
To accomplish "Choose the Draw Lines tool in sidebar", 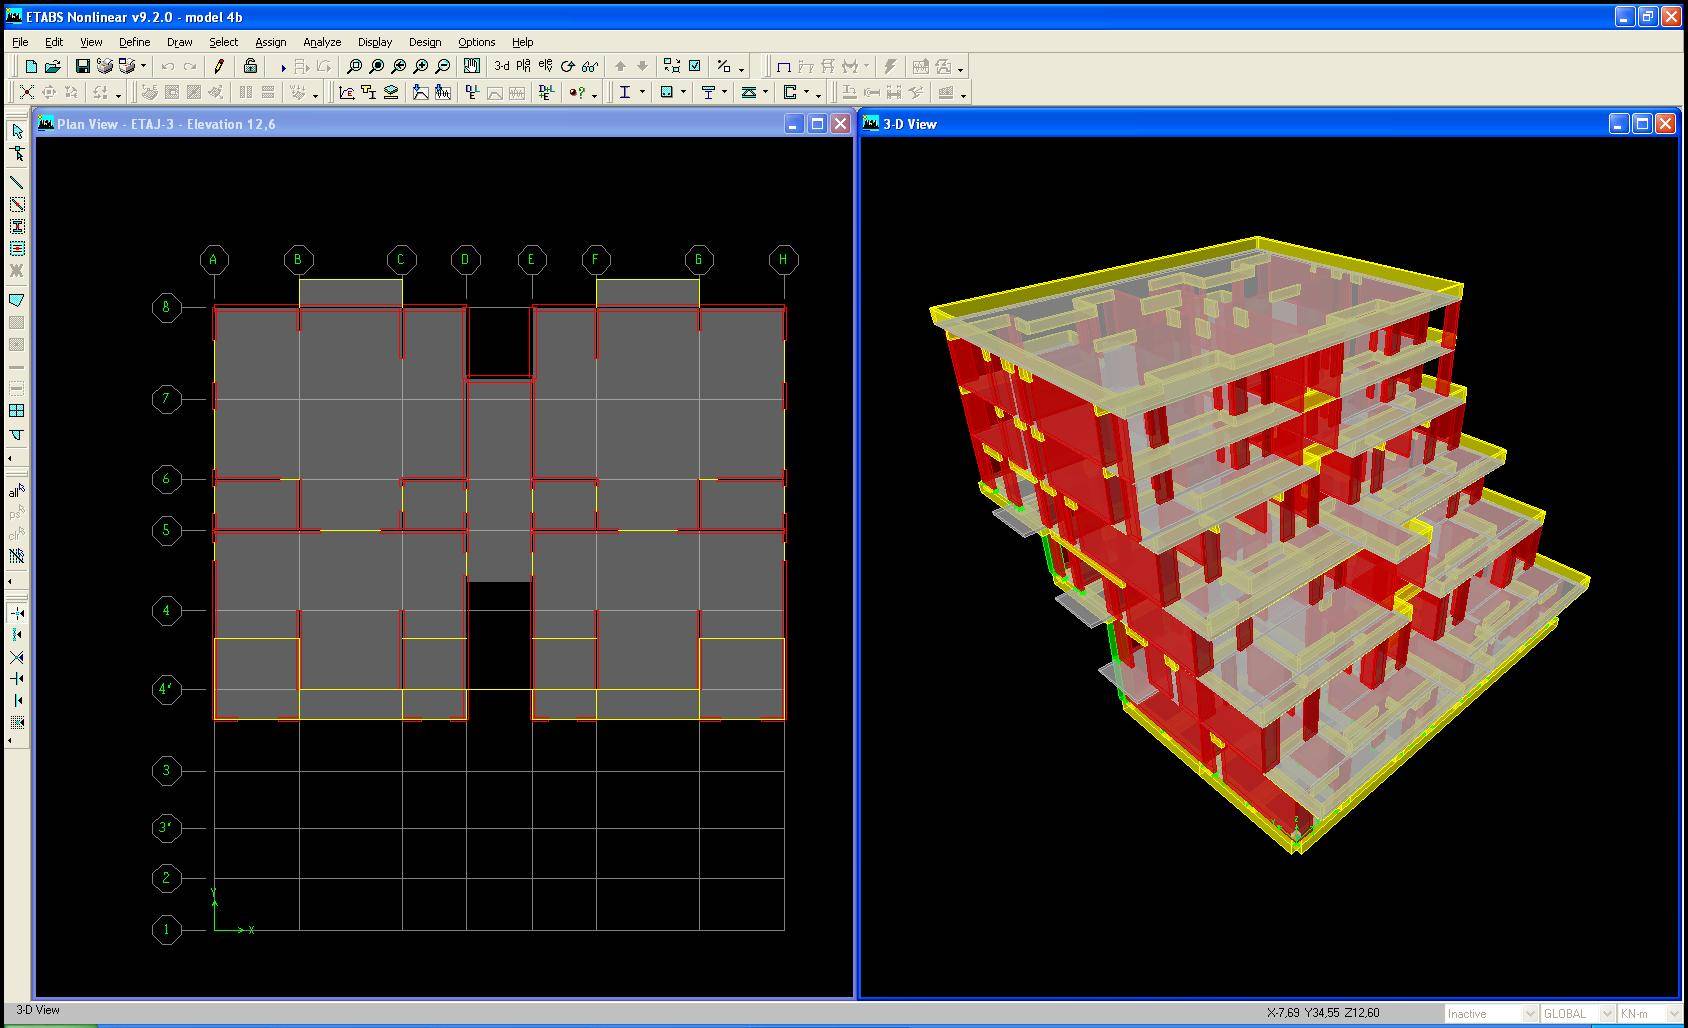I will 17,182.
